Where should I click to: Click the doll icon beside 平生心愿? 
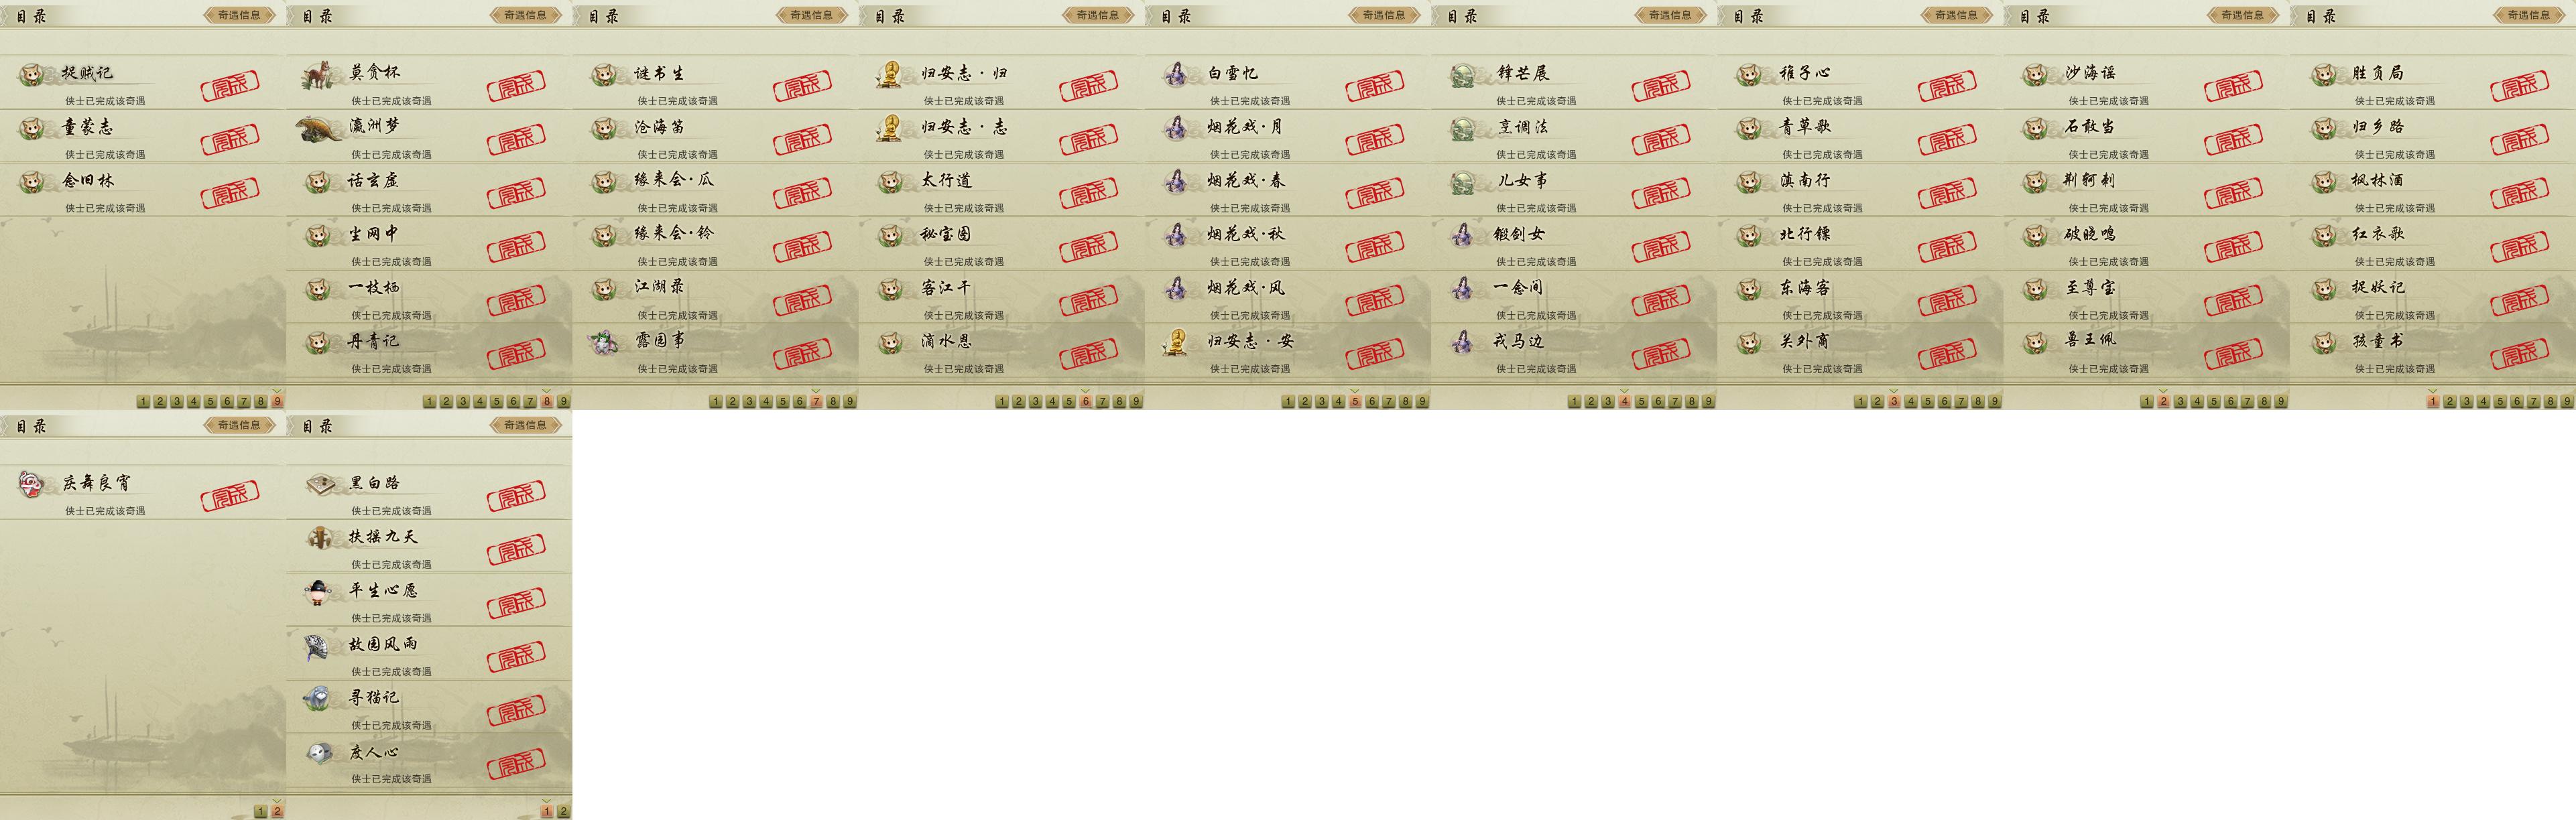click(x=318, y=592)
